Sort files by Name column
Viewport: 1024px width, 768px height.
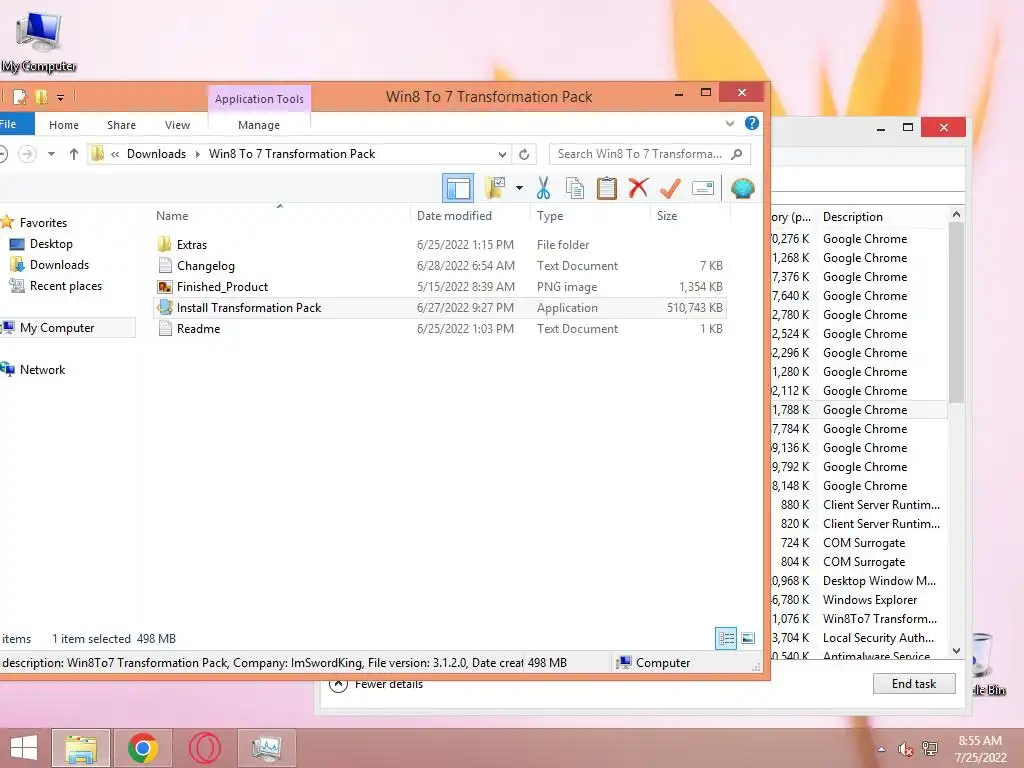(172, 216)
